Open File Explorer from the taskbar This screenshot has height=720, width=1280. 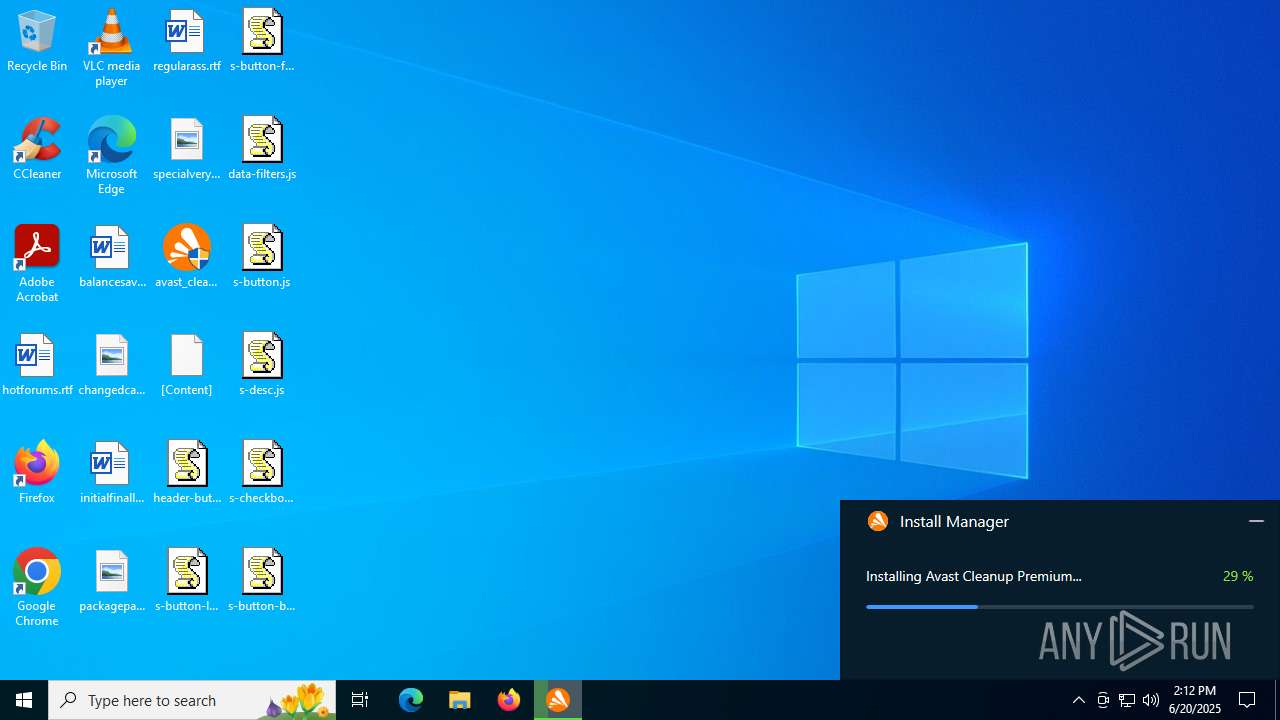460,700
